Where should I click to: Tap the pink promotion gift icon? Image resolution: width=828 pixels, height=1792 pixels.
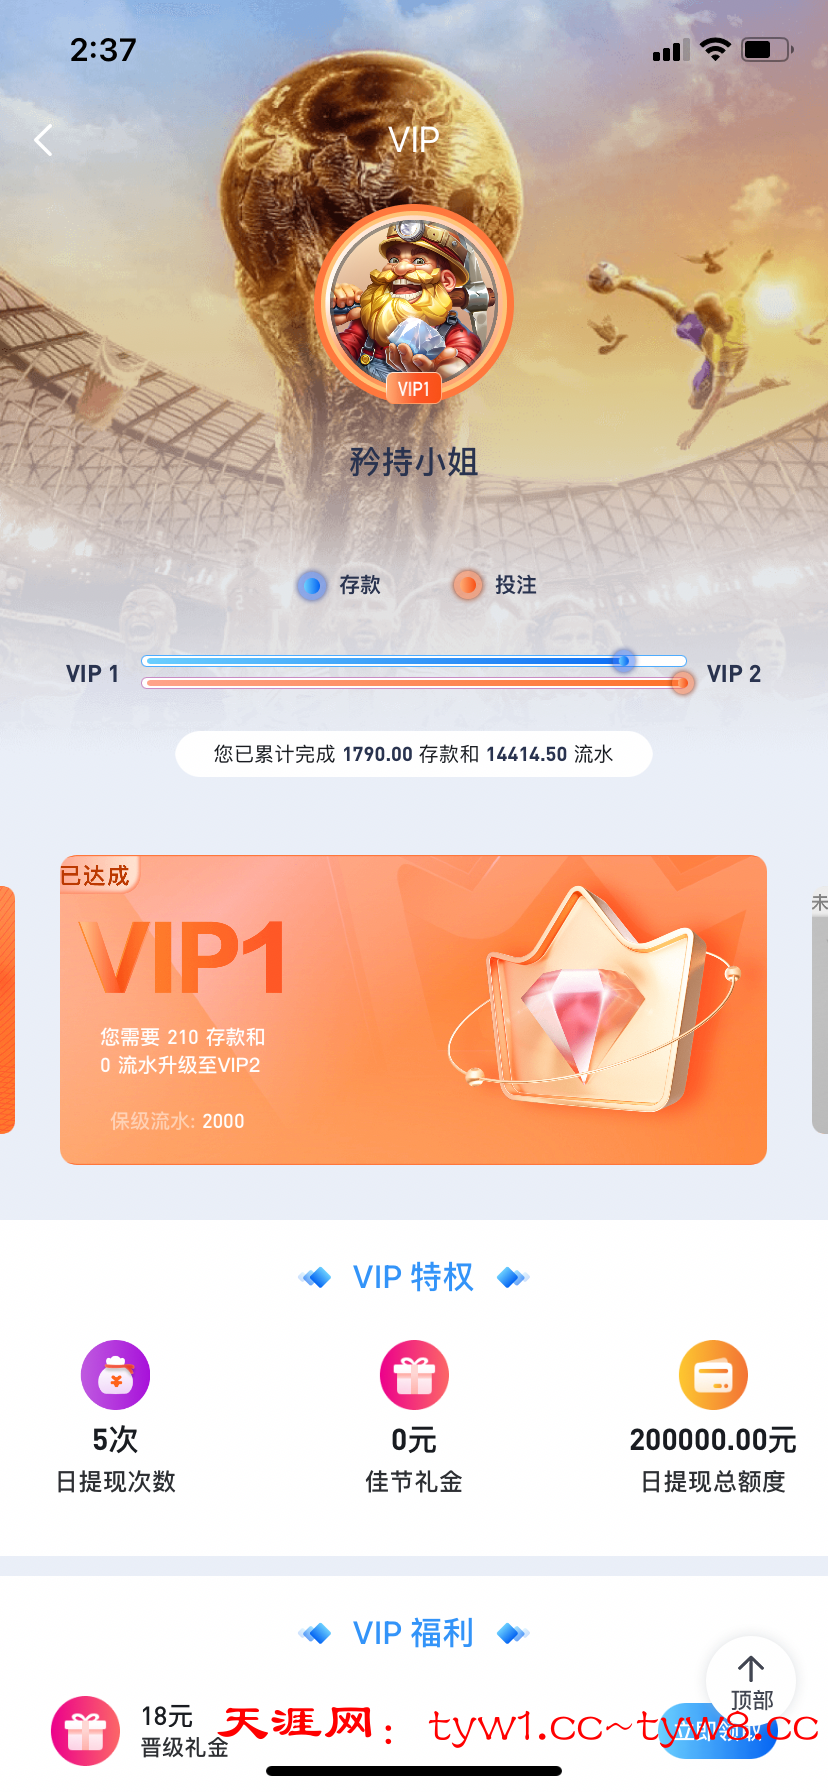(x=86, y=1730)
